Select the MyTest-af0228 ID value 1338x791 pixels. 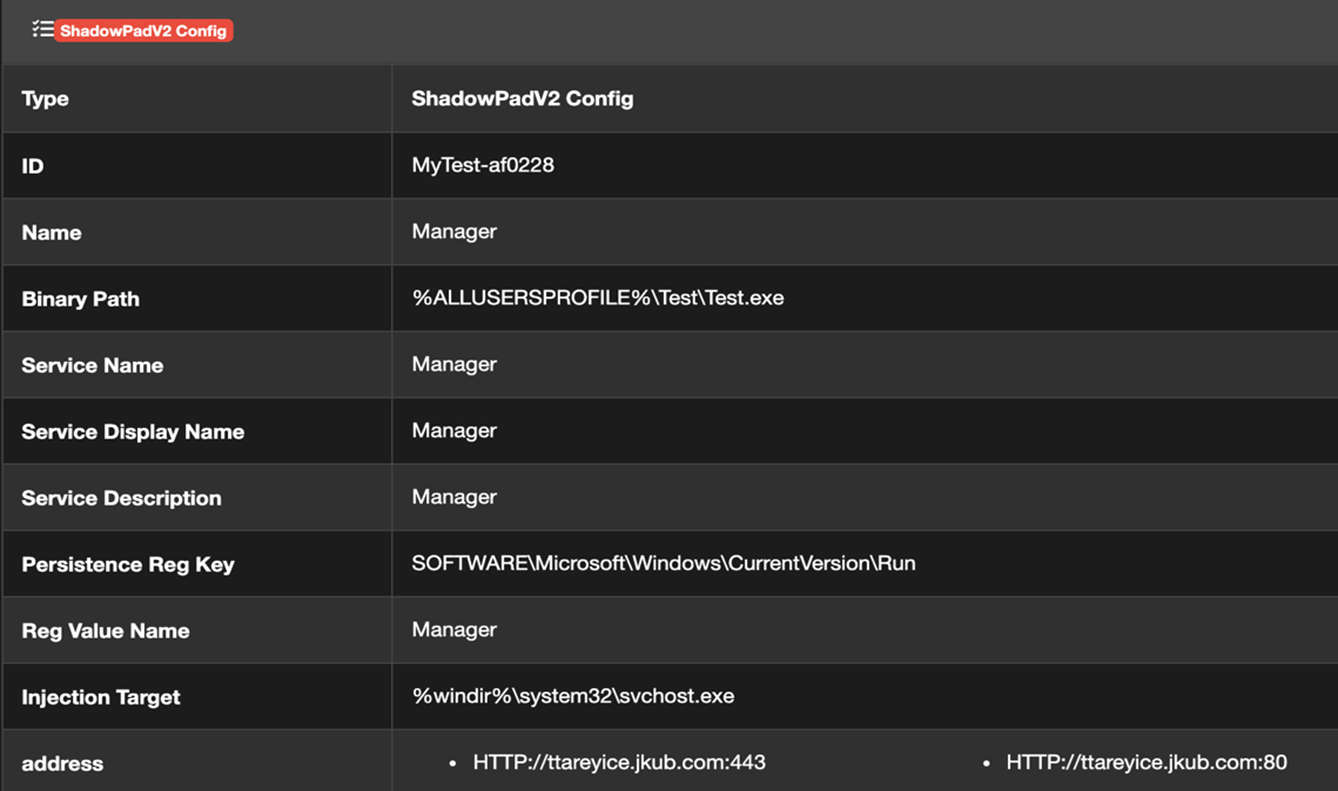(482, 165)
